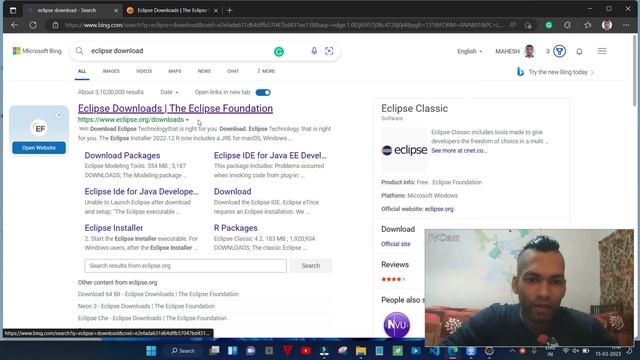Select the NEWS search tab

pyautogui.click(x=204, y=71)
